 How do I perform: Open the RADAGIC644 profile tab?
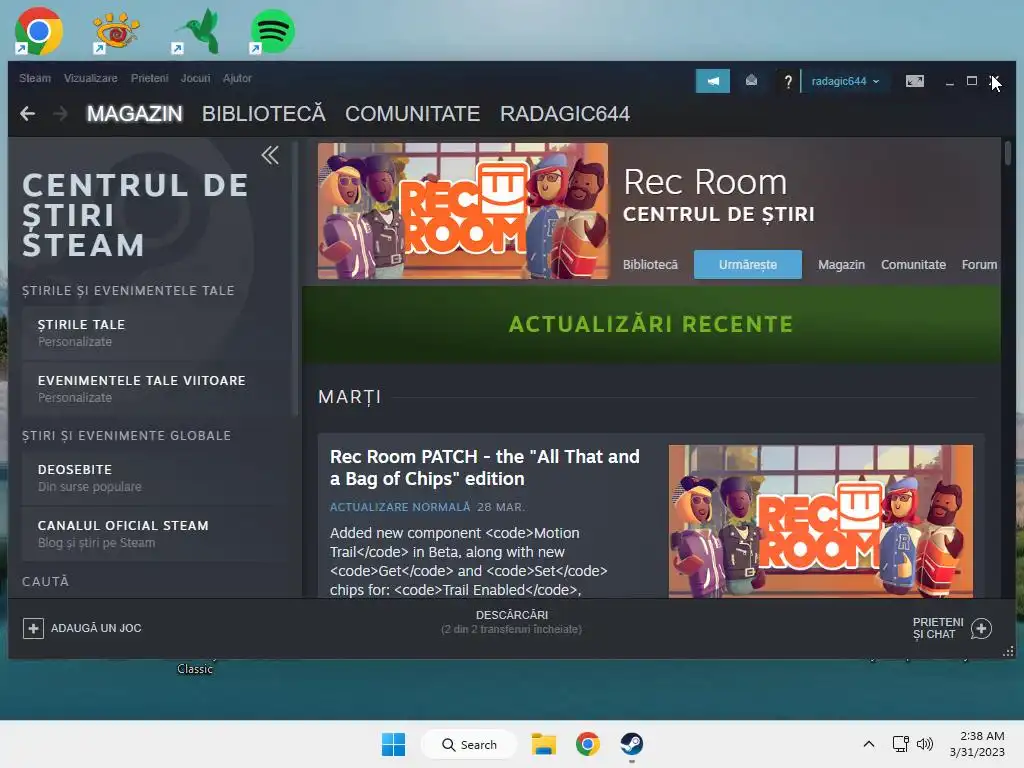[x=565, y=114]
